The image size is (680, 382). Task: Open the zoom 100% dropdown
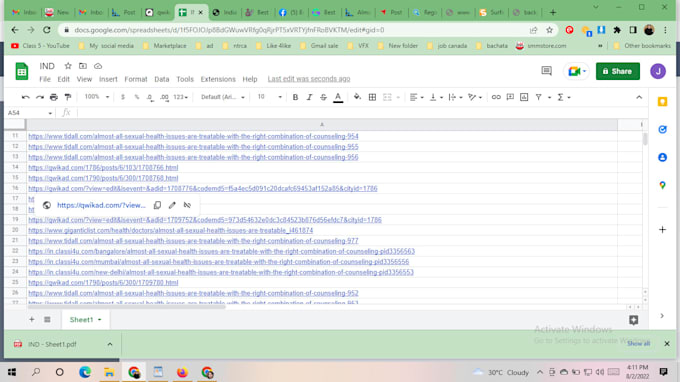[96, 97]
